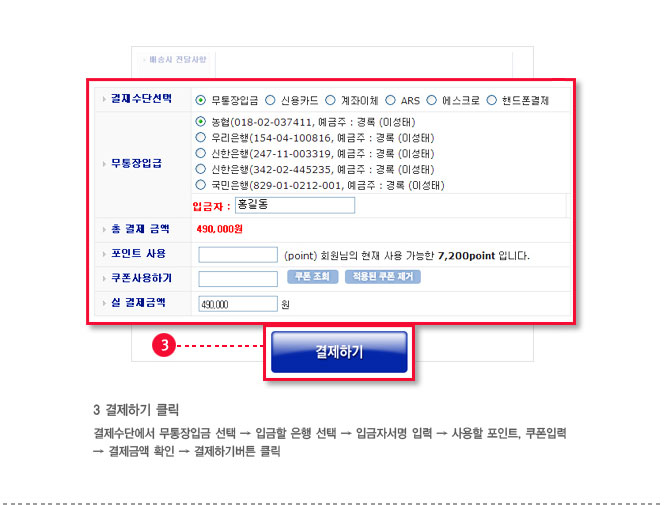Click the red 490,000원 total amount
Screen dimensions: 668x505
point(219,229)
